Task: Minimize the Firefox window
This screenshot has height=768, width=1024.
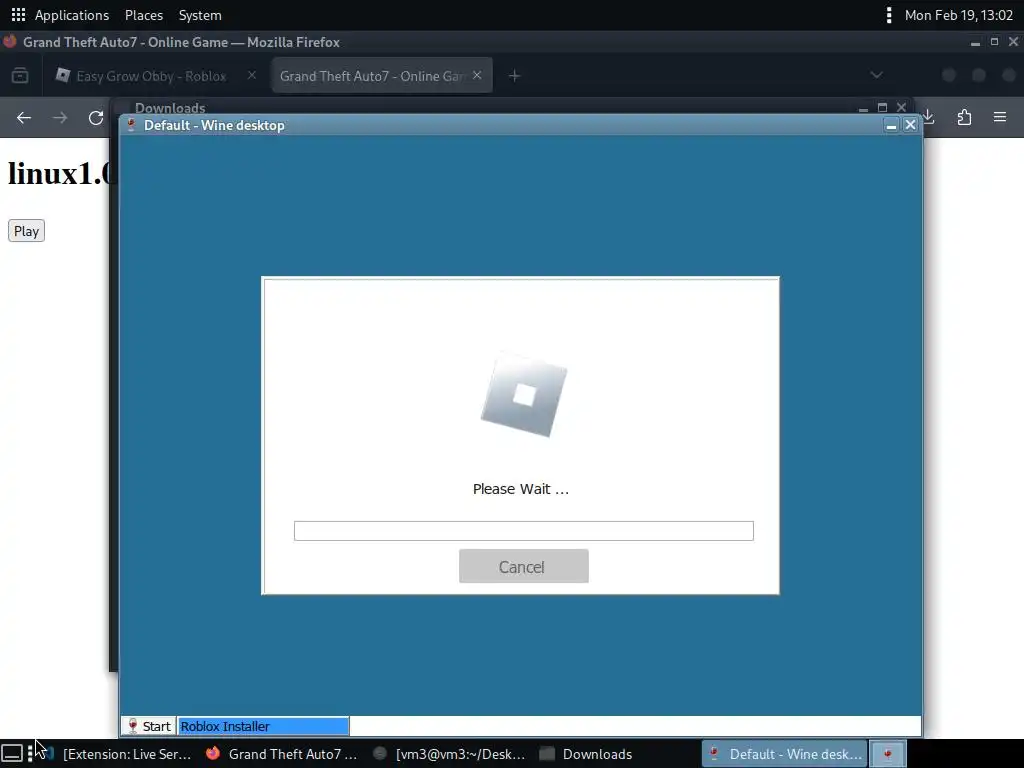Action: coord(975,42)
